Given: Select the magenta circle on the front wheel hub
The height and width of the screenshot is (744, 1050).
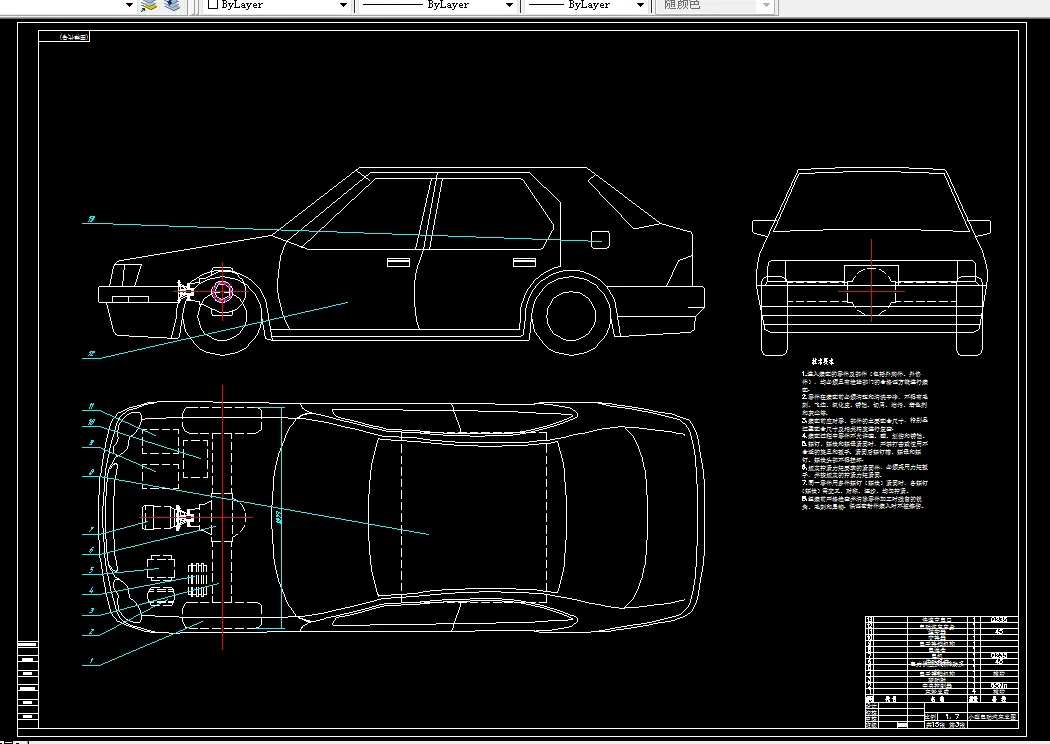Looking at the screenshot, I should tap(222, 291).
